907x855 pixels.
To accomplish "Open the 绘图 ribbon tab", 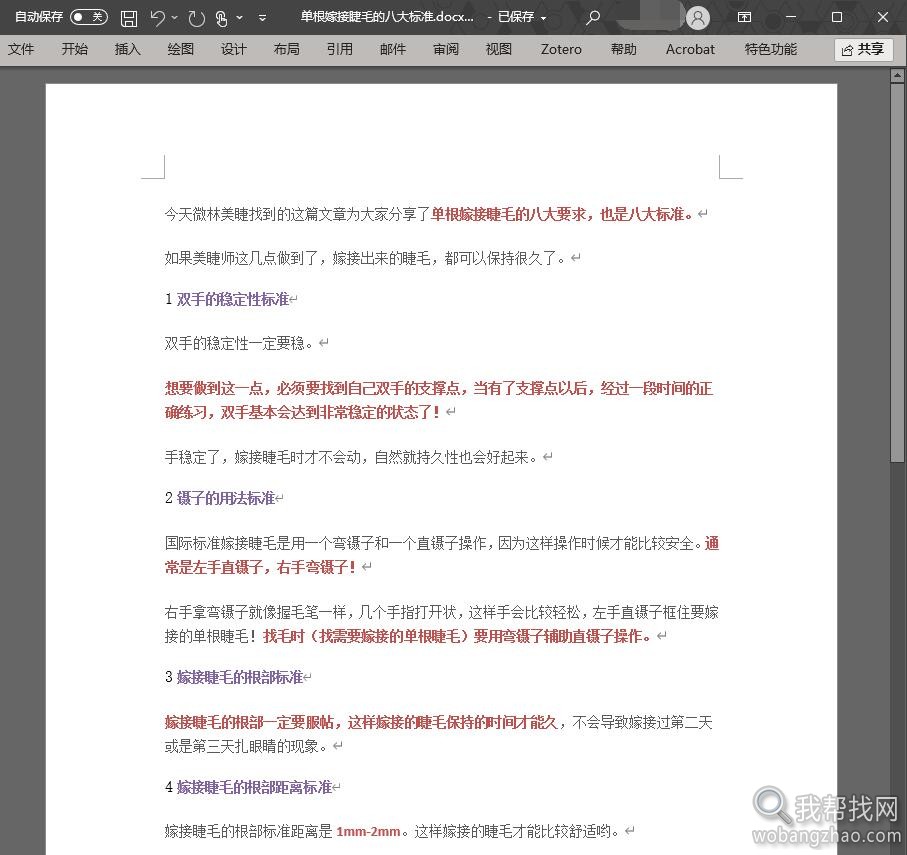I will [x=180, y=49].
